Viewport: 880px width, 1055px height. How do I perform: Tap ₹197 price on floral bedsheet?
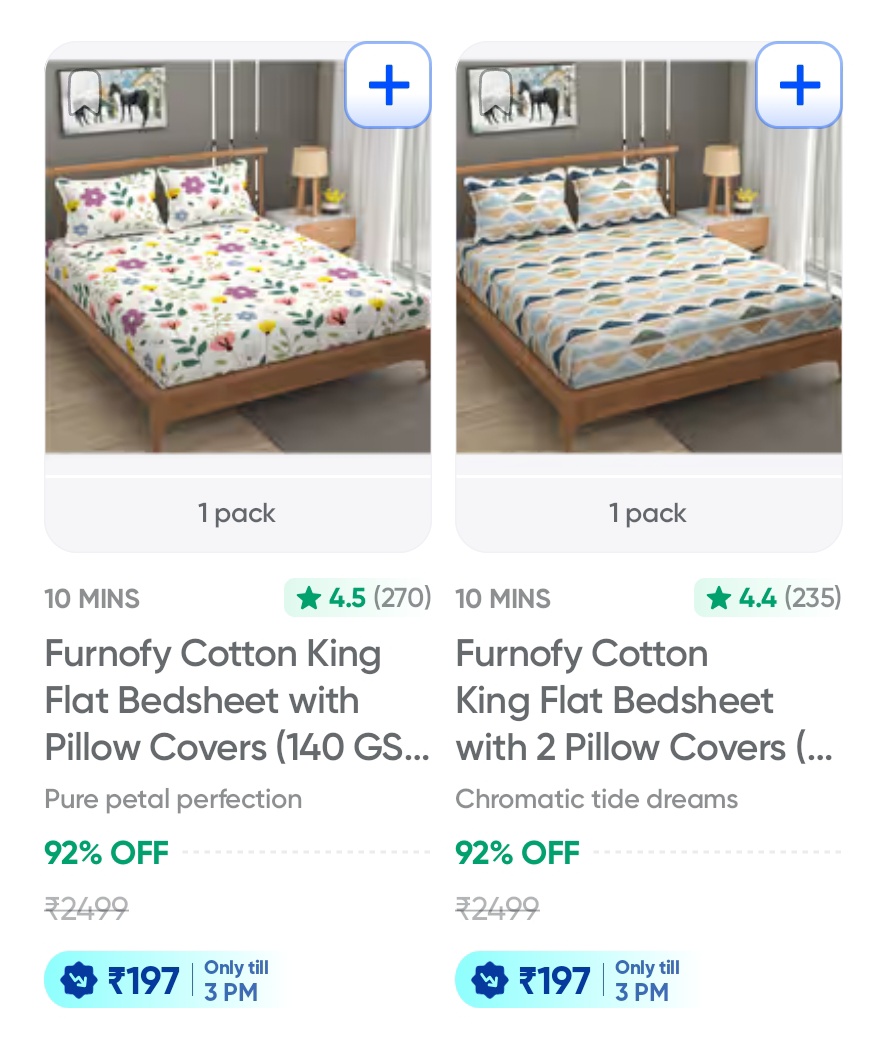144,980
